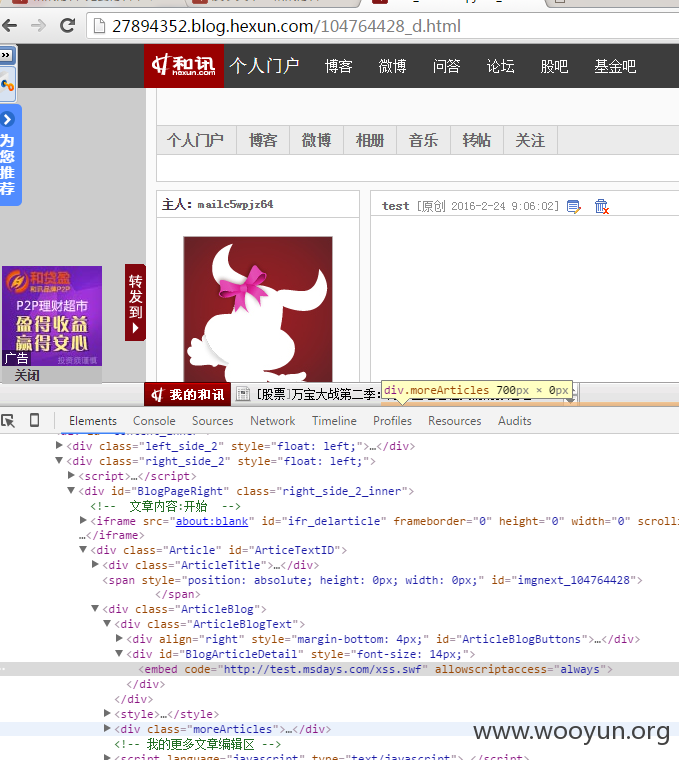Reload the page with refresh icon
This screenshot has height=760, width=679.
coord(67,25)
